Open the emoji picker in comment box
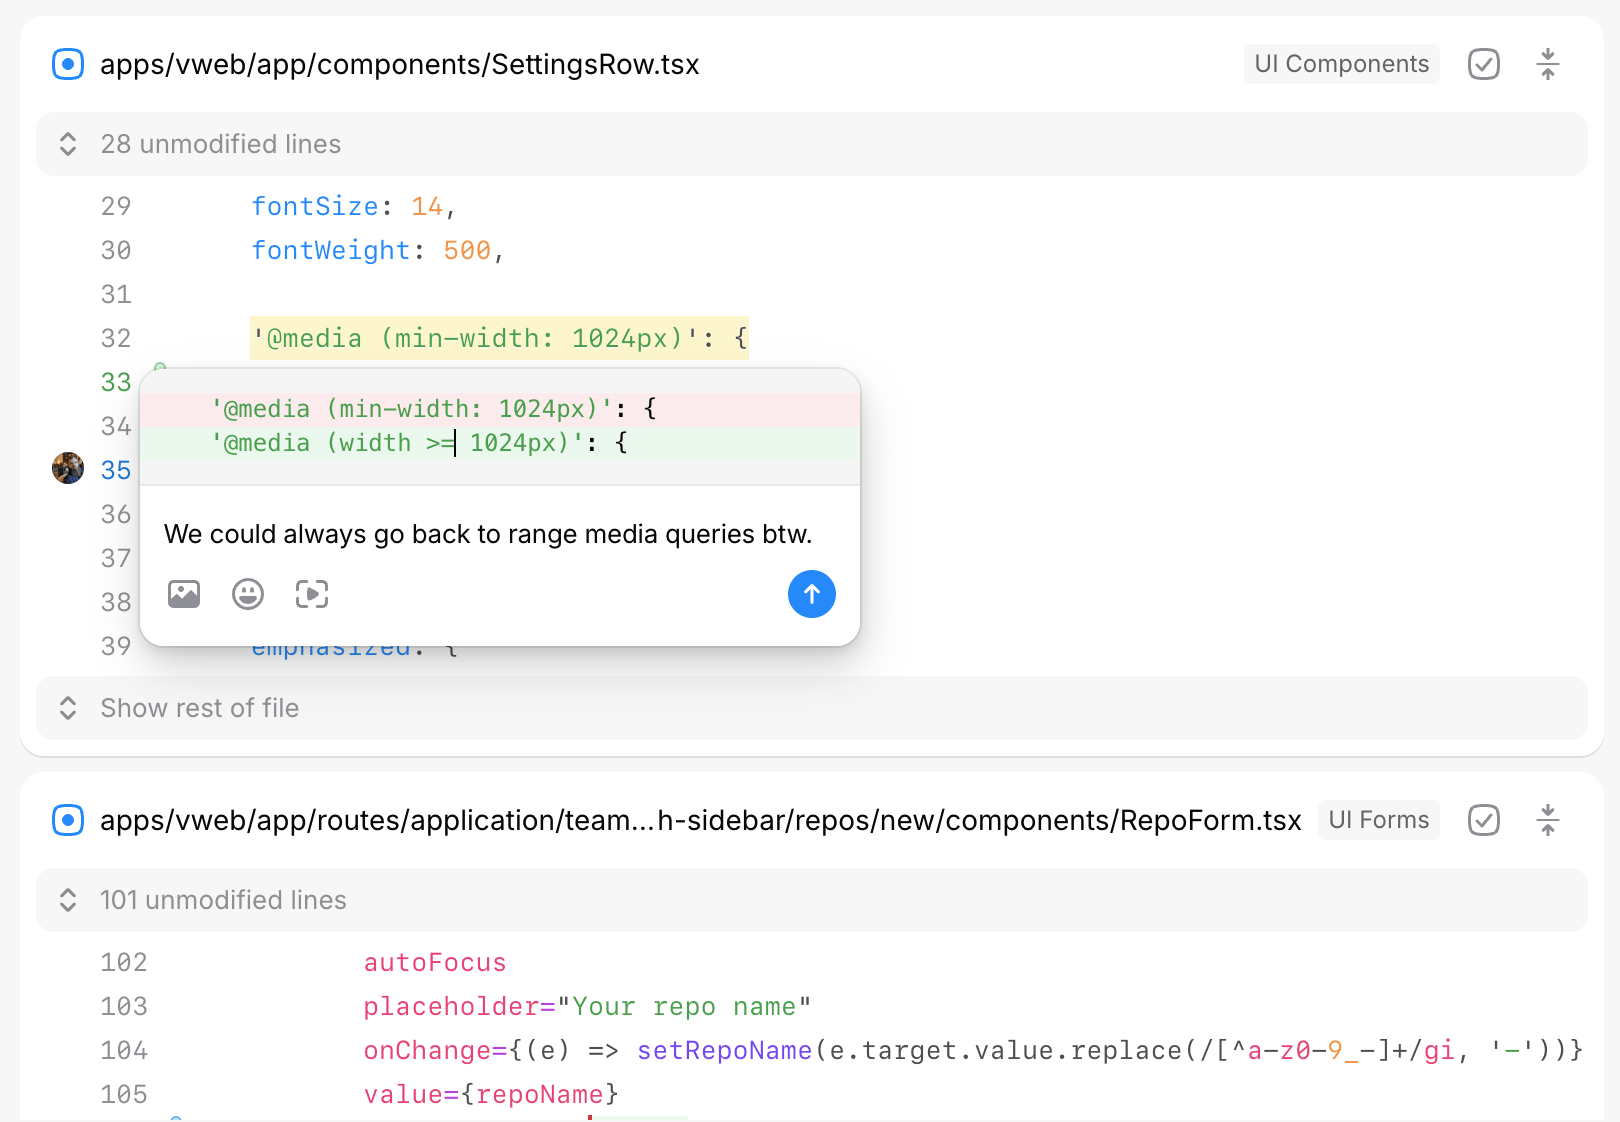 [x=248, y=594]
